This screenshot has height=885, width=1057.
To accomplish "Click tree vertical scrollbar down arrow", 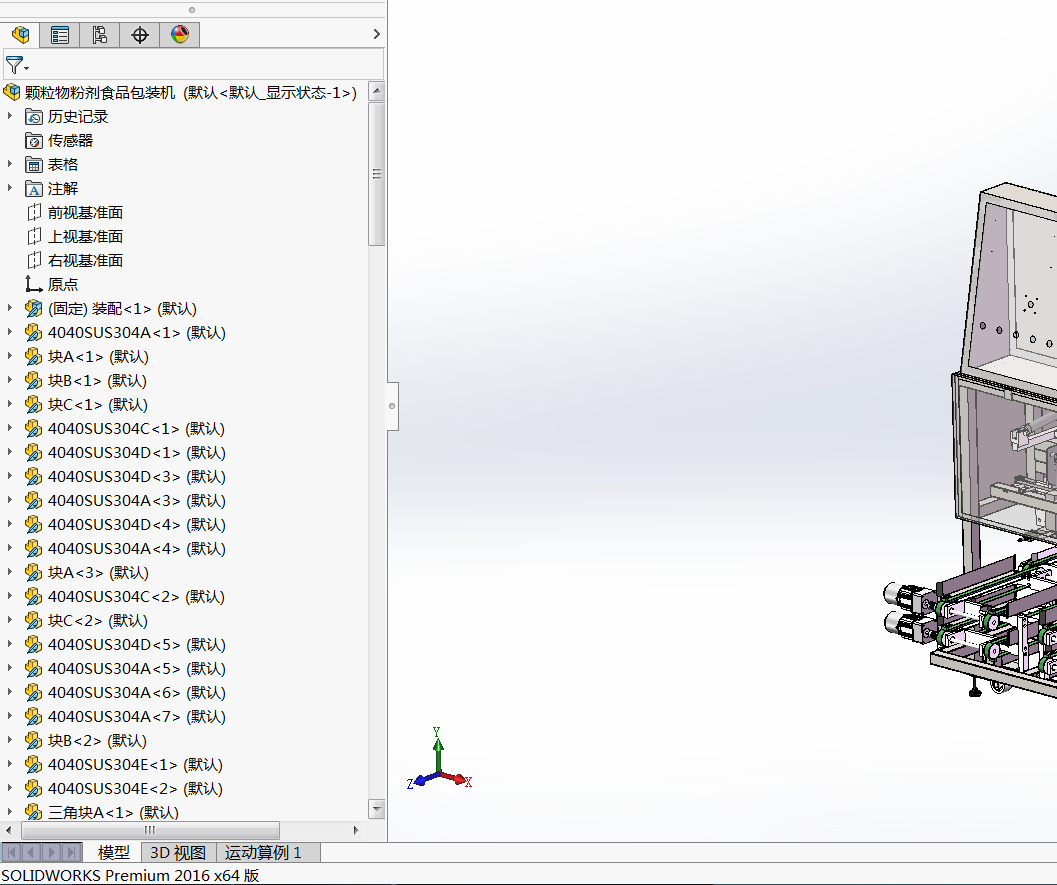I will click(x=378, y=808).
